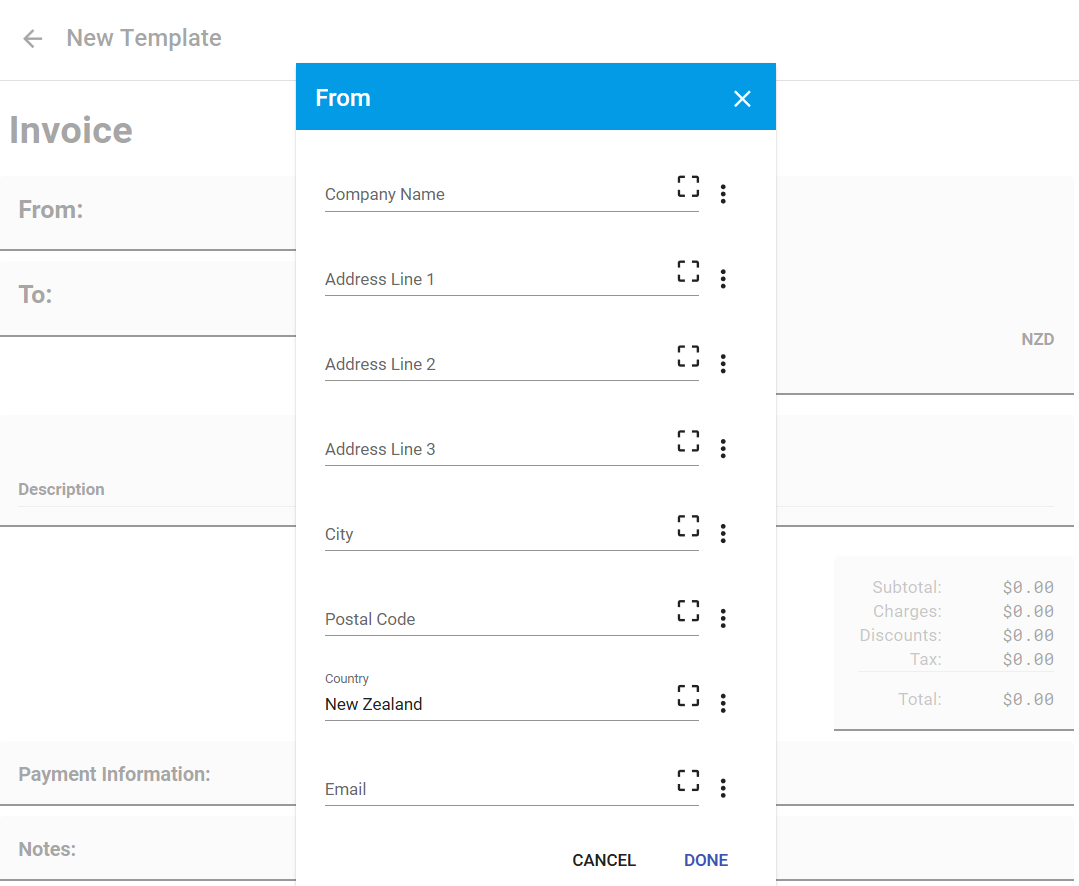The height and width of the screenshot is (886, 1079).
Task: Focus the Company Name input field
Action: click(497, 195)
